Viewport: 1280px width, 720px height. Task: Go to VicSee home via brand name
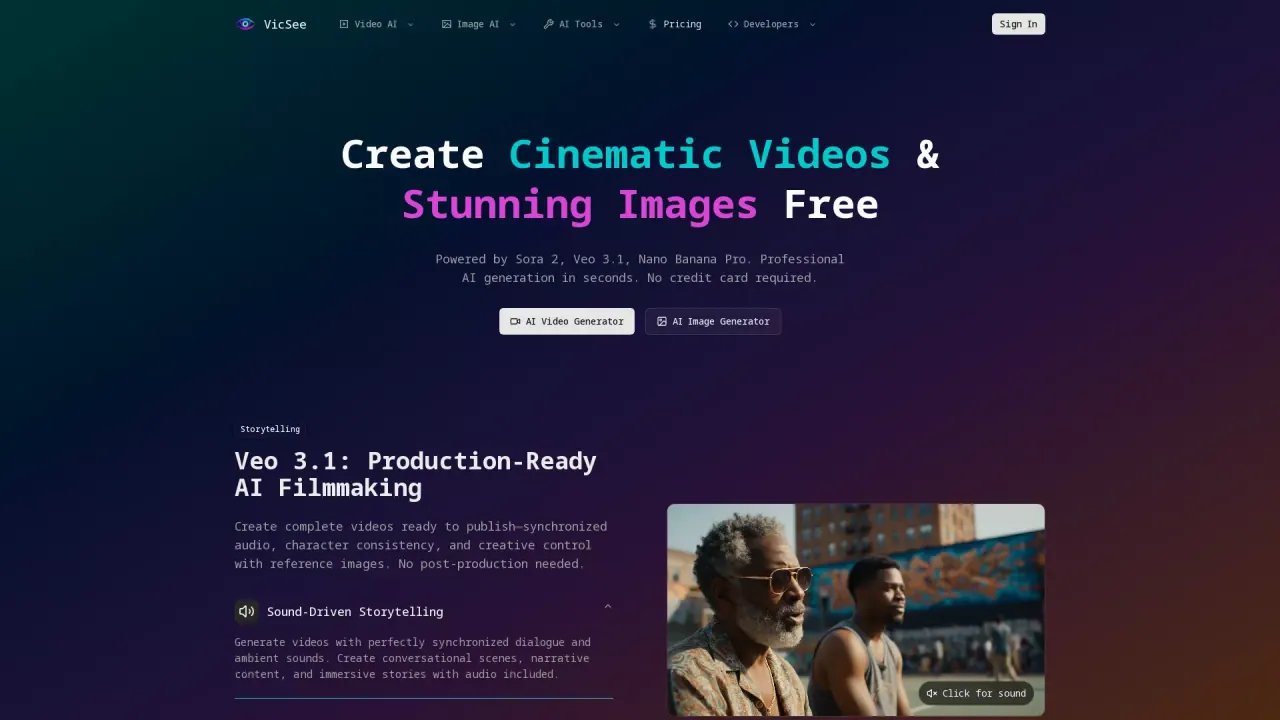(x=285, y=24)
